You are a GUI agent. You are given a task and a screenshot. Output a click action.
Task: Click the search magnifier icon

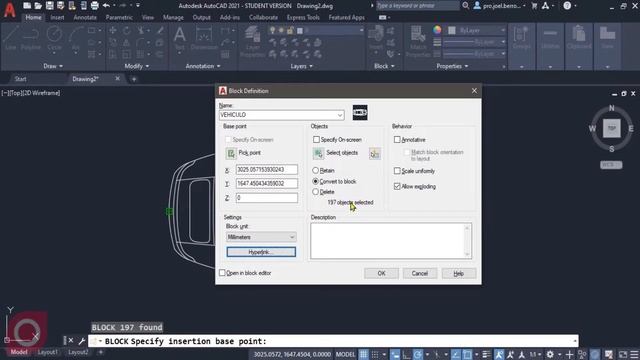(466, 6)
